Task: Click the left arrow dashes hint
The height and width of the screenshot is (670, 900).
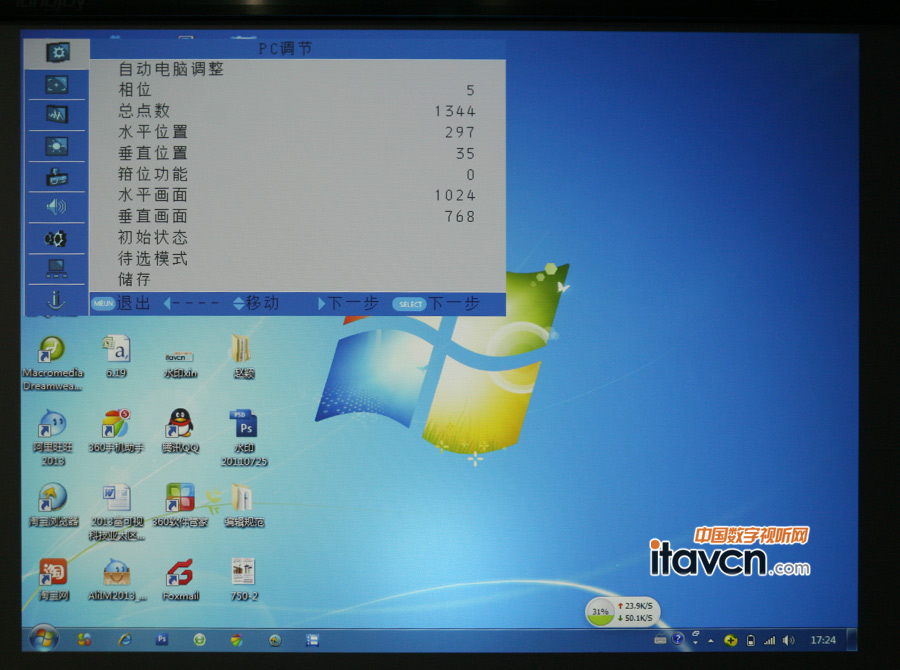Action: coord(191,303)
